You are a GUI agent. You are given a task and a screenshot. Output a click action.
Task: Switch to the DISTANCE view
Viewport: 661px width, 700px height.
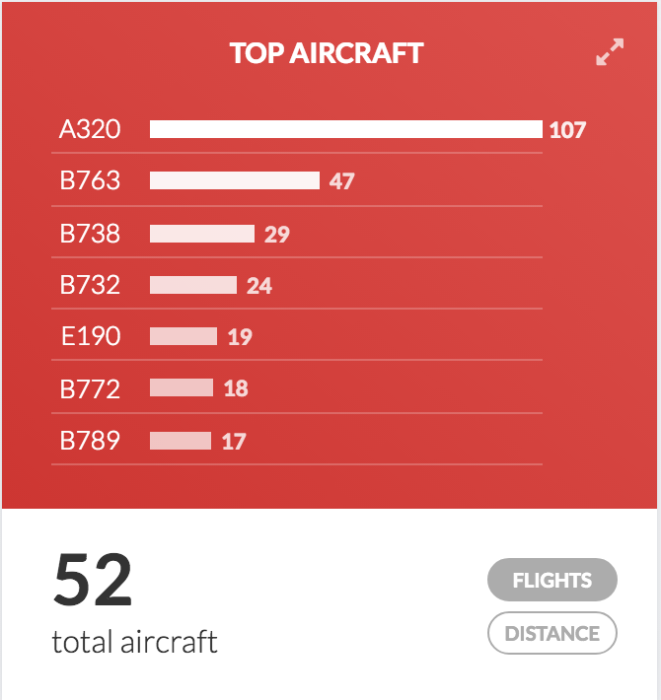coord(552,633)
